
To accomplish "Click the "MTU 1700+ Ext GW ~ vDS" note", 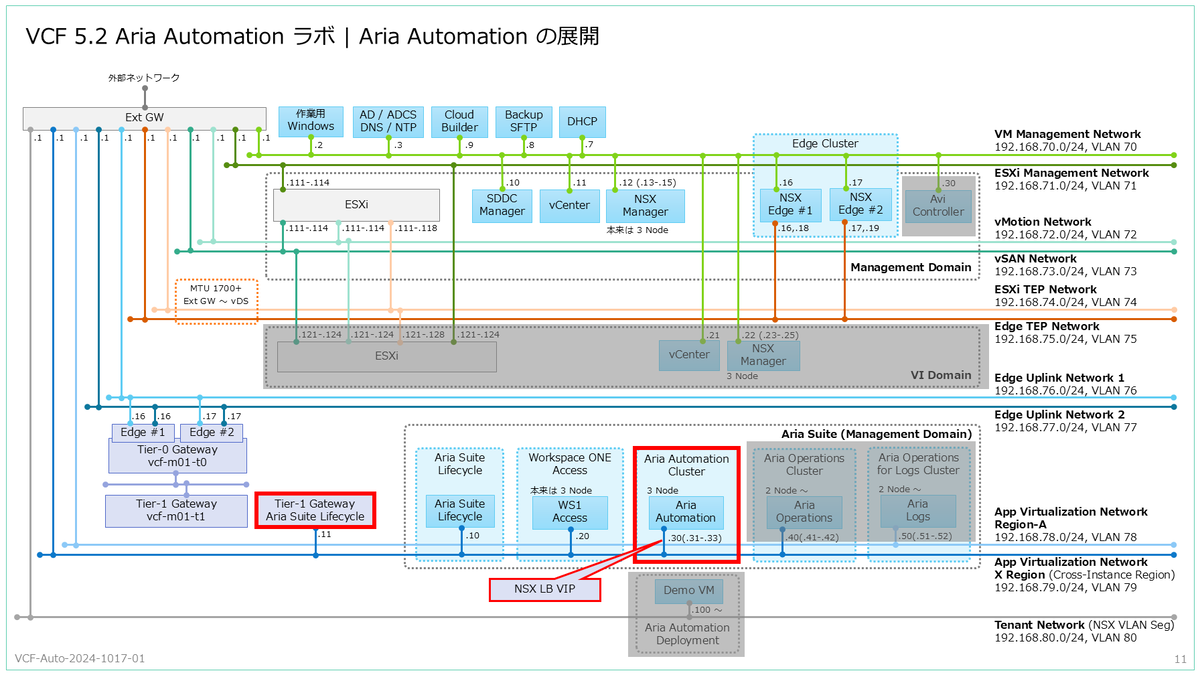I will tap(217, 301).
